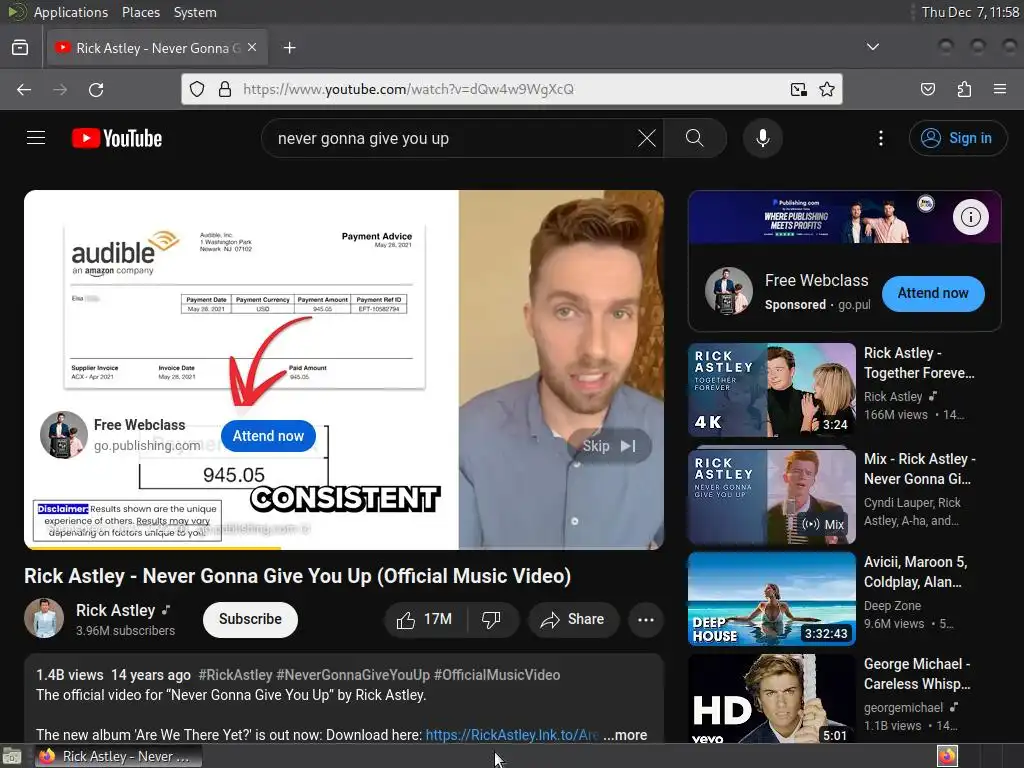Click go.publishing.com ad link text
The image size is (1024, 768).
[147, 445]
